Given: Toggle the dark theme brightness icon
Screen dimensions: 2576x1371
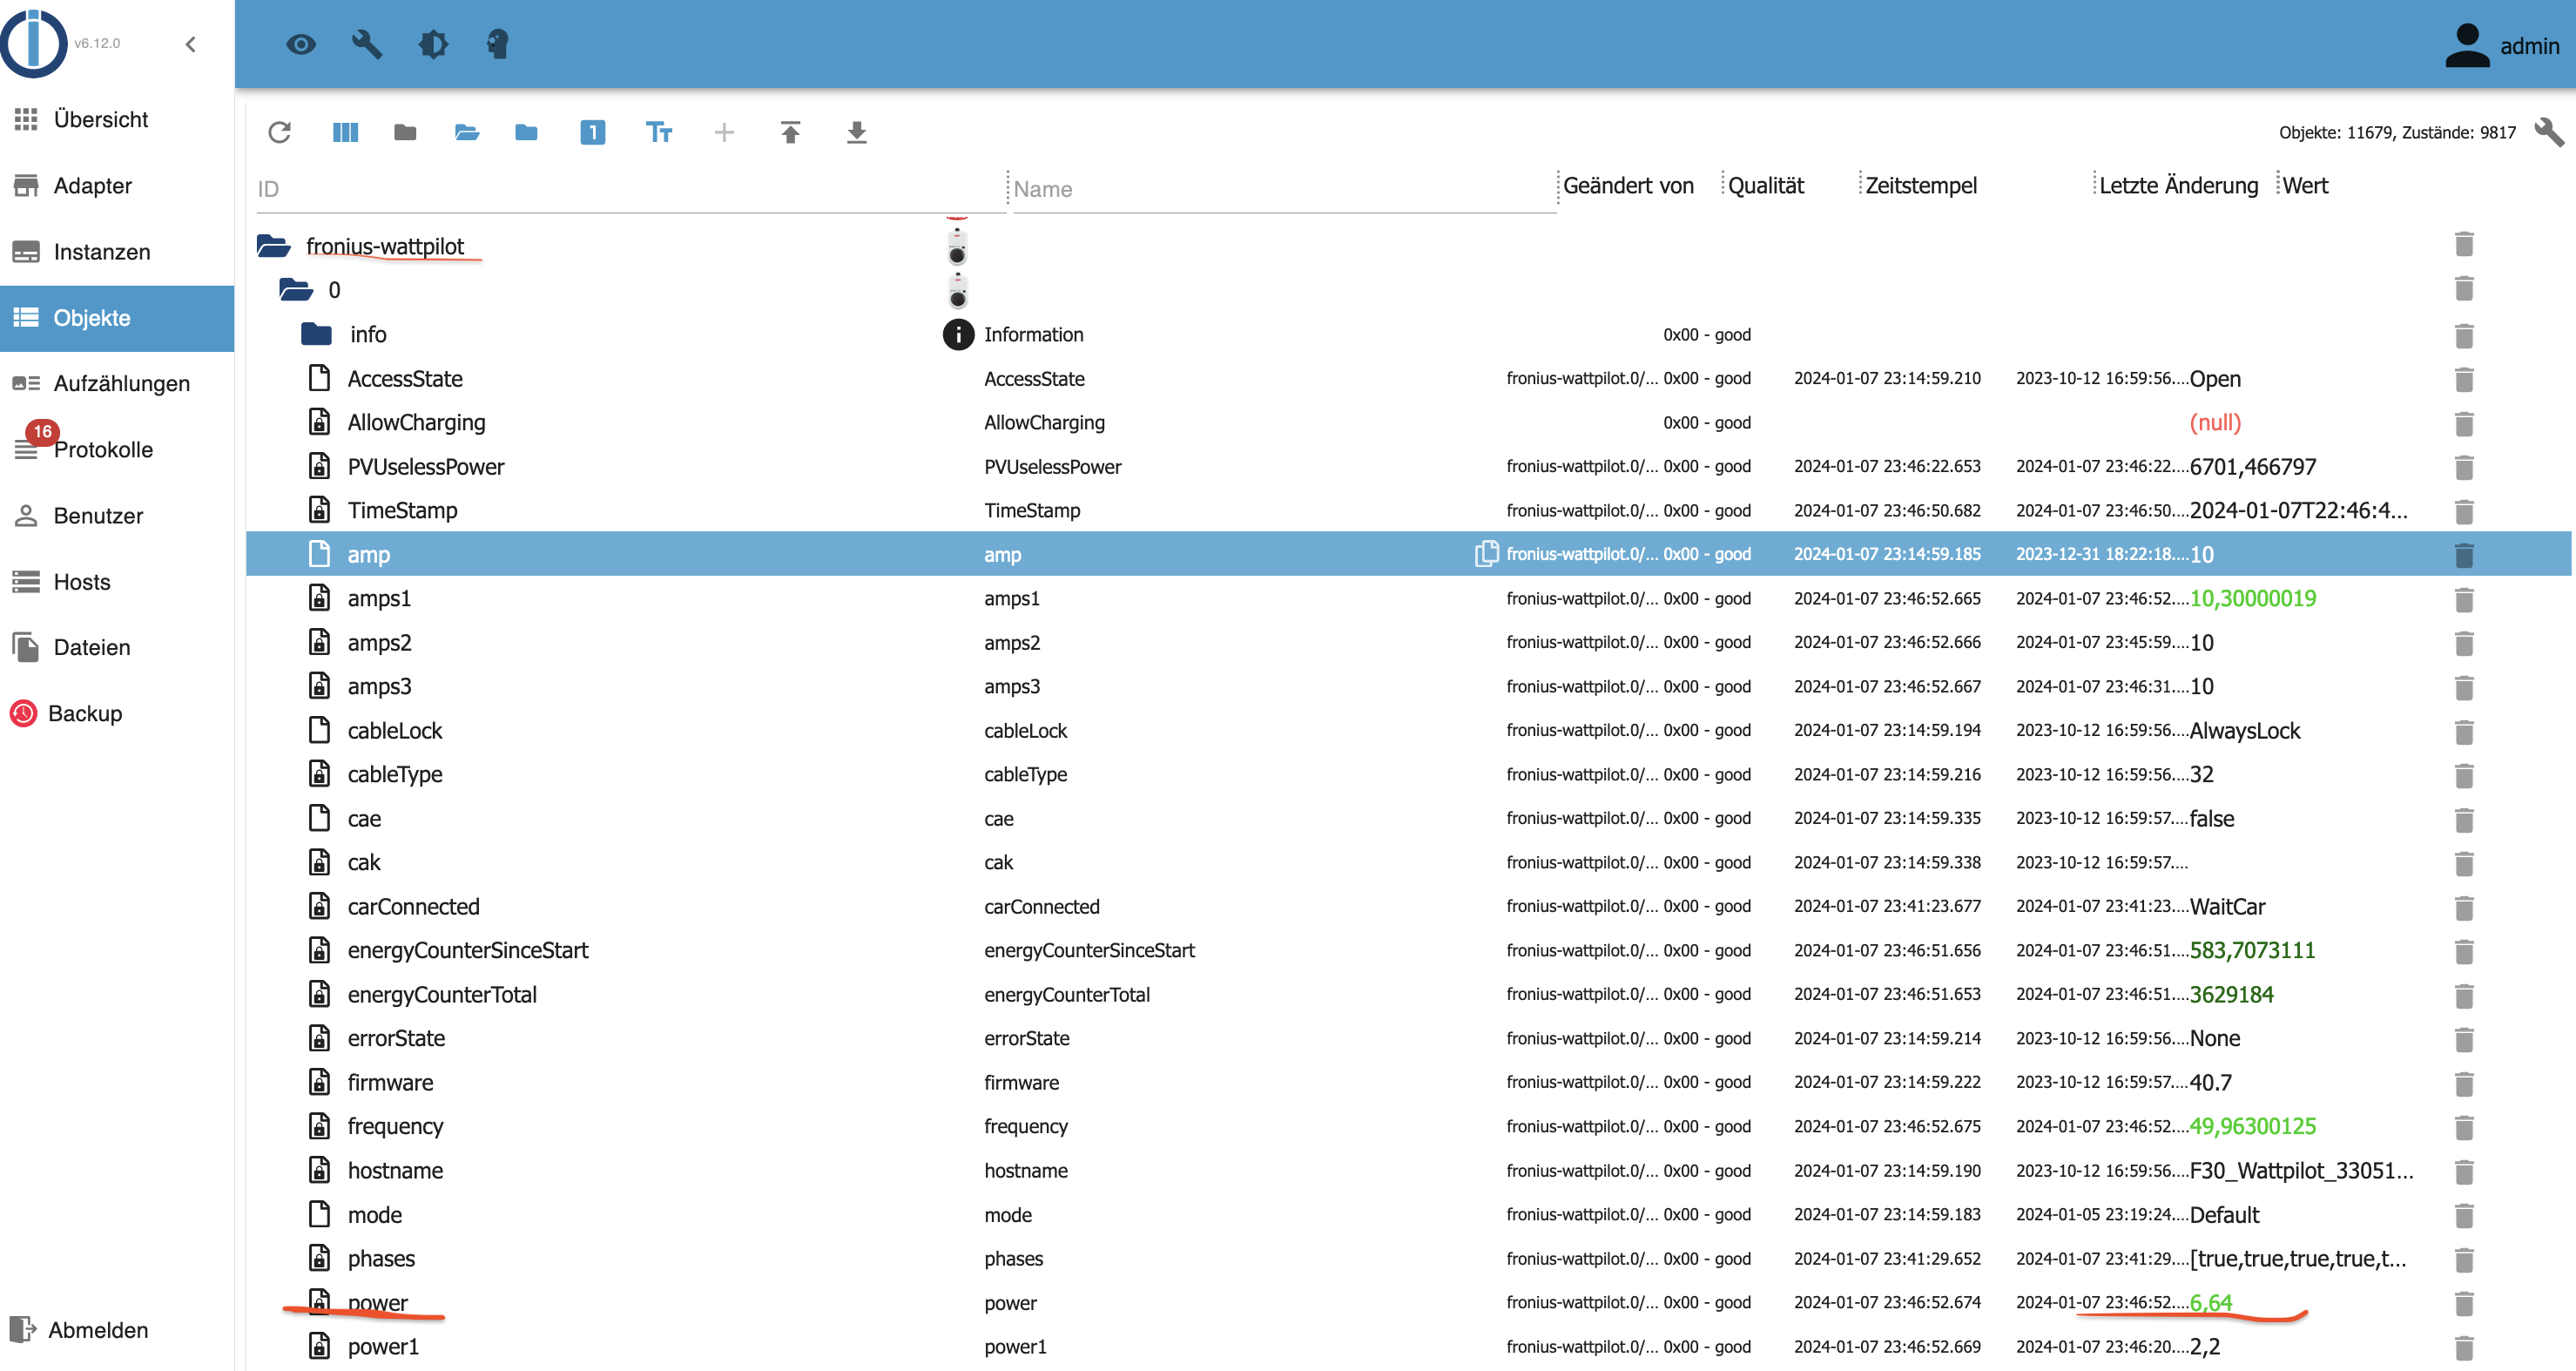Looking at the screenshot, I should pyautogui.click(x=433, y=44).
